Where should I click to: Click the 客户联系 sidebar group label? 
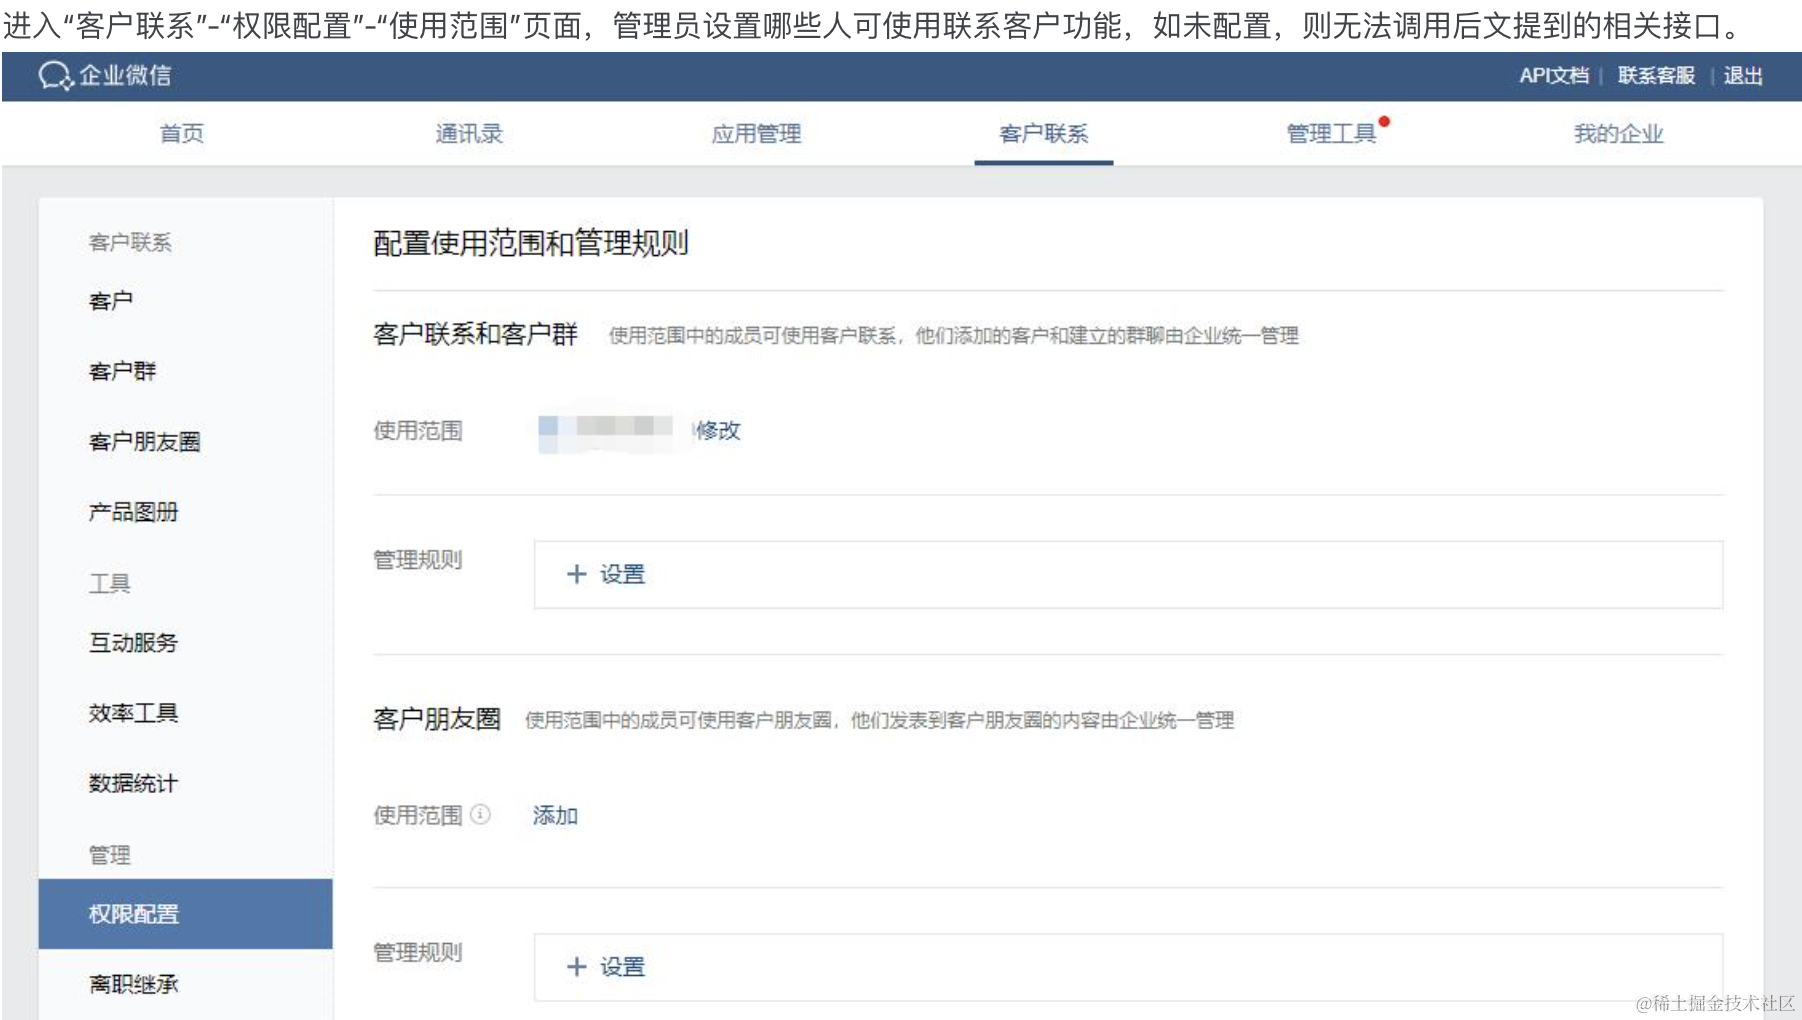[x=130, y=242]
